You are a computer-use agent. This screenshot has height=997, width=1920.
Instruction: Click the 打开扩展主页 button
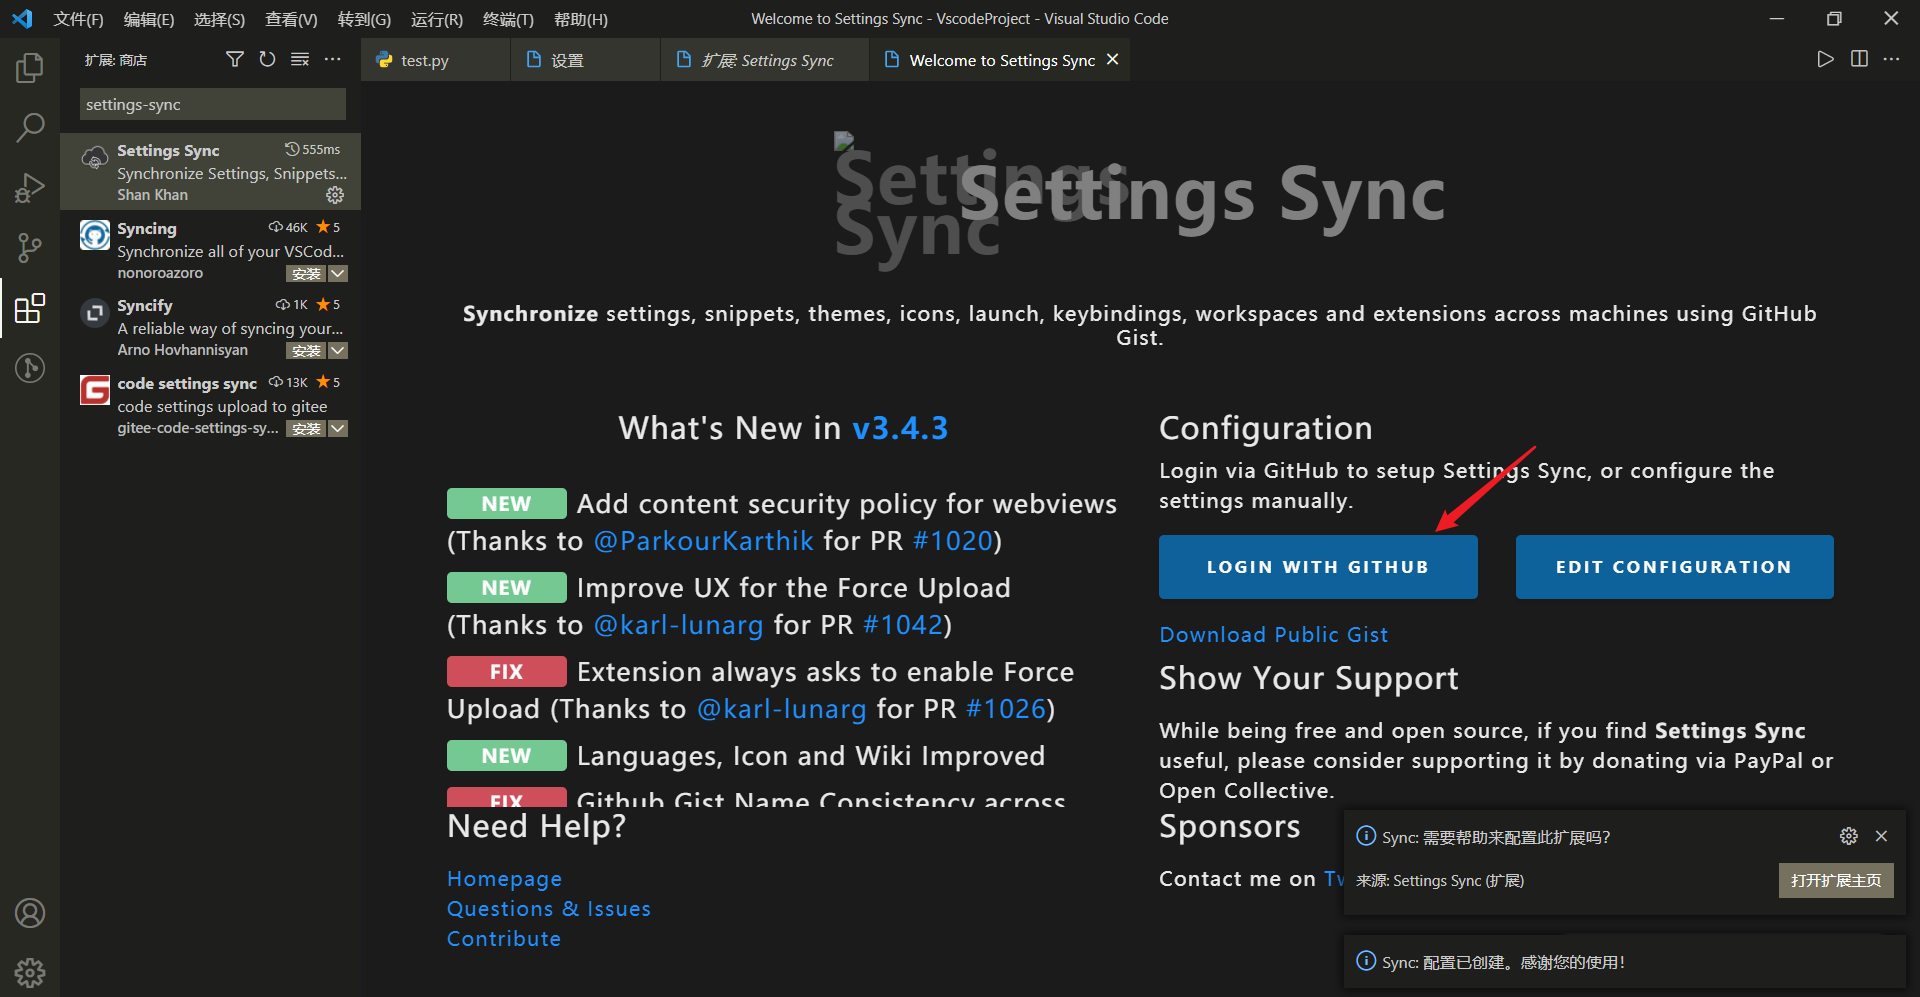point(1836,880)
